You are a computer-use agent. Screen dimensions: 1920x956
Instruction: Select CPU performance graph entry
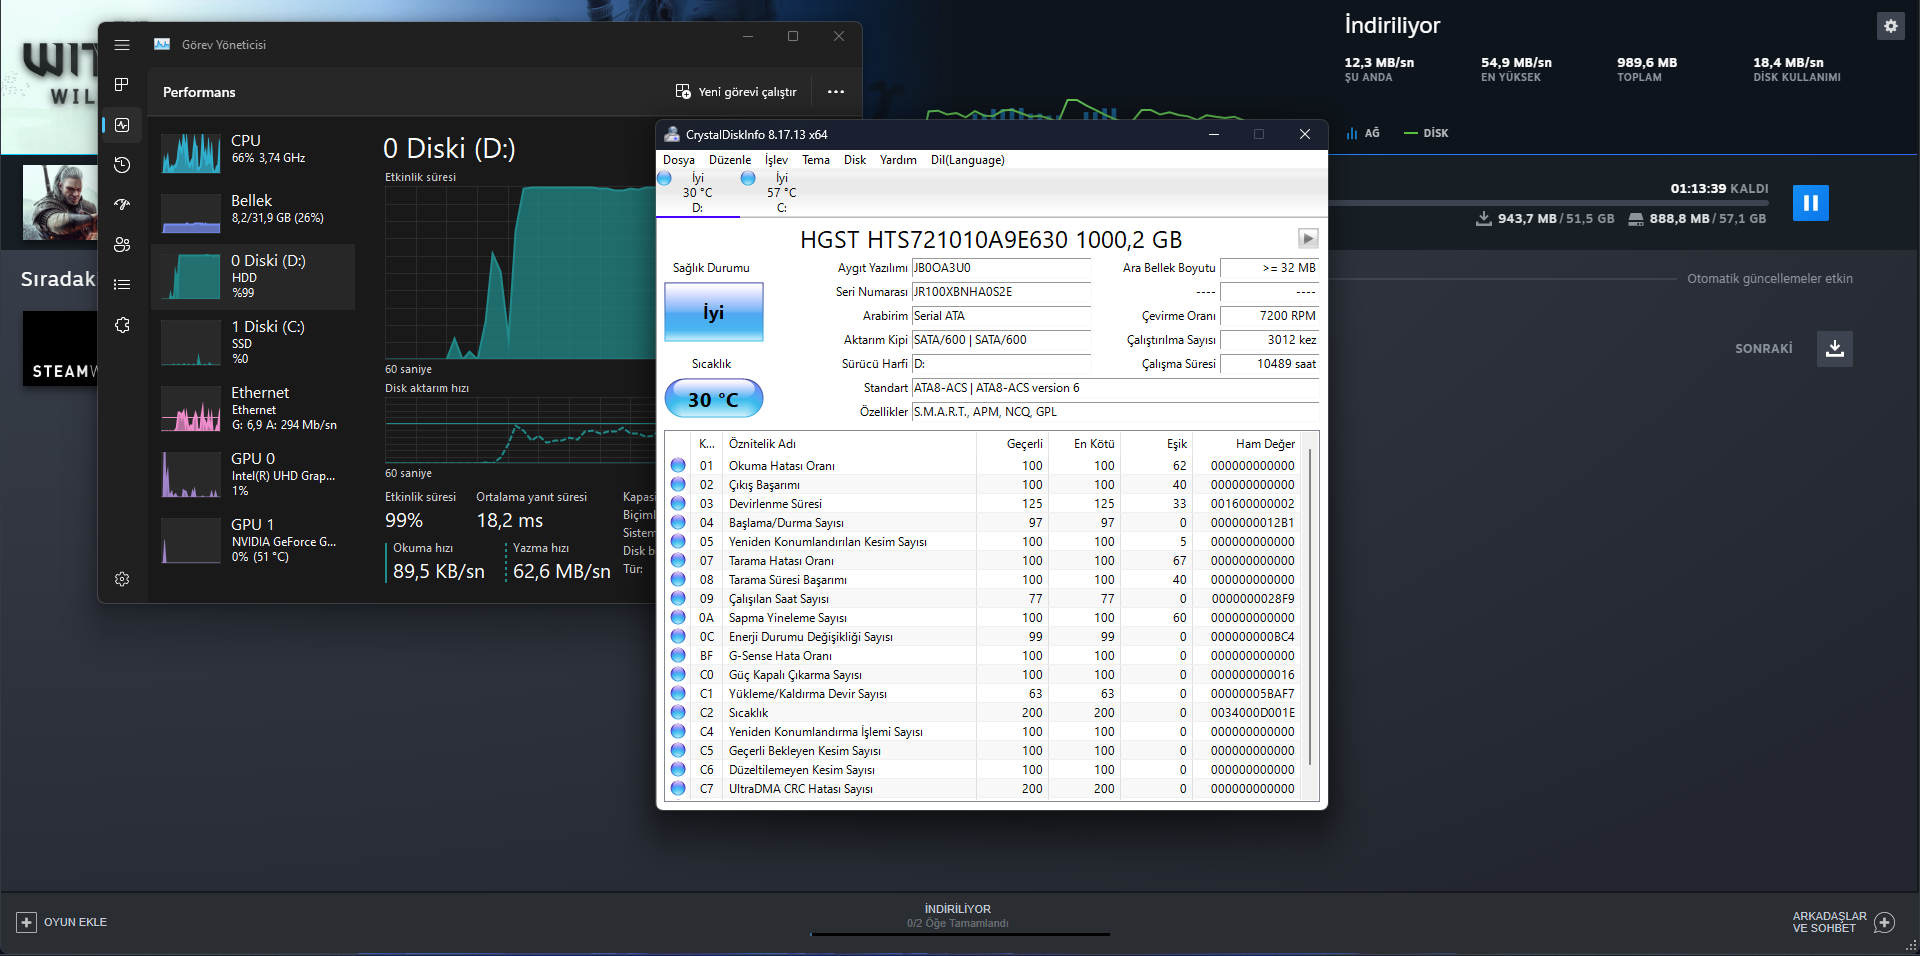point(253,151)
